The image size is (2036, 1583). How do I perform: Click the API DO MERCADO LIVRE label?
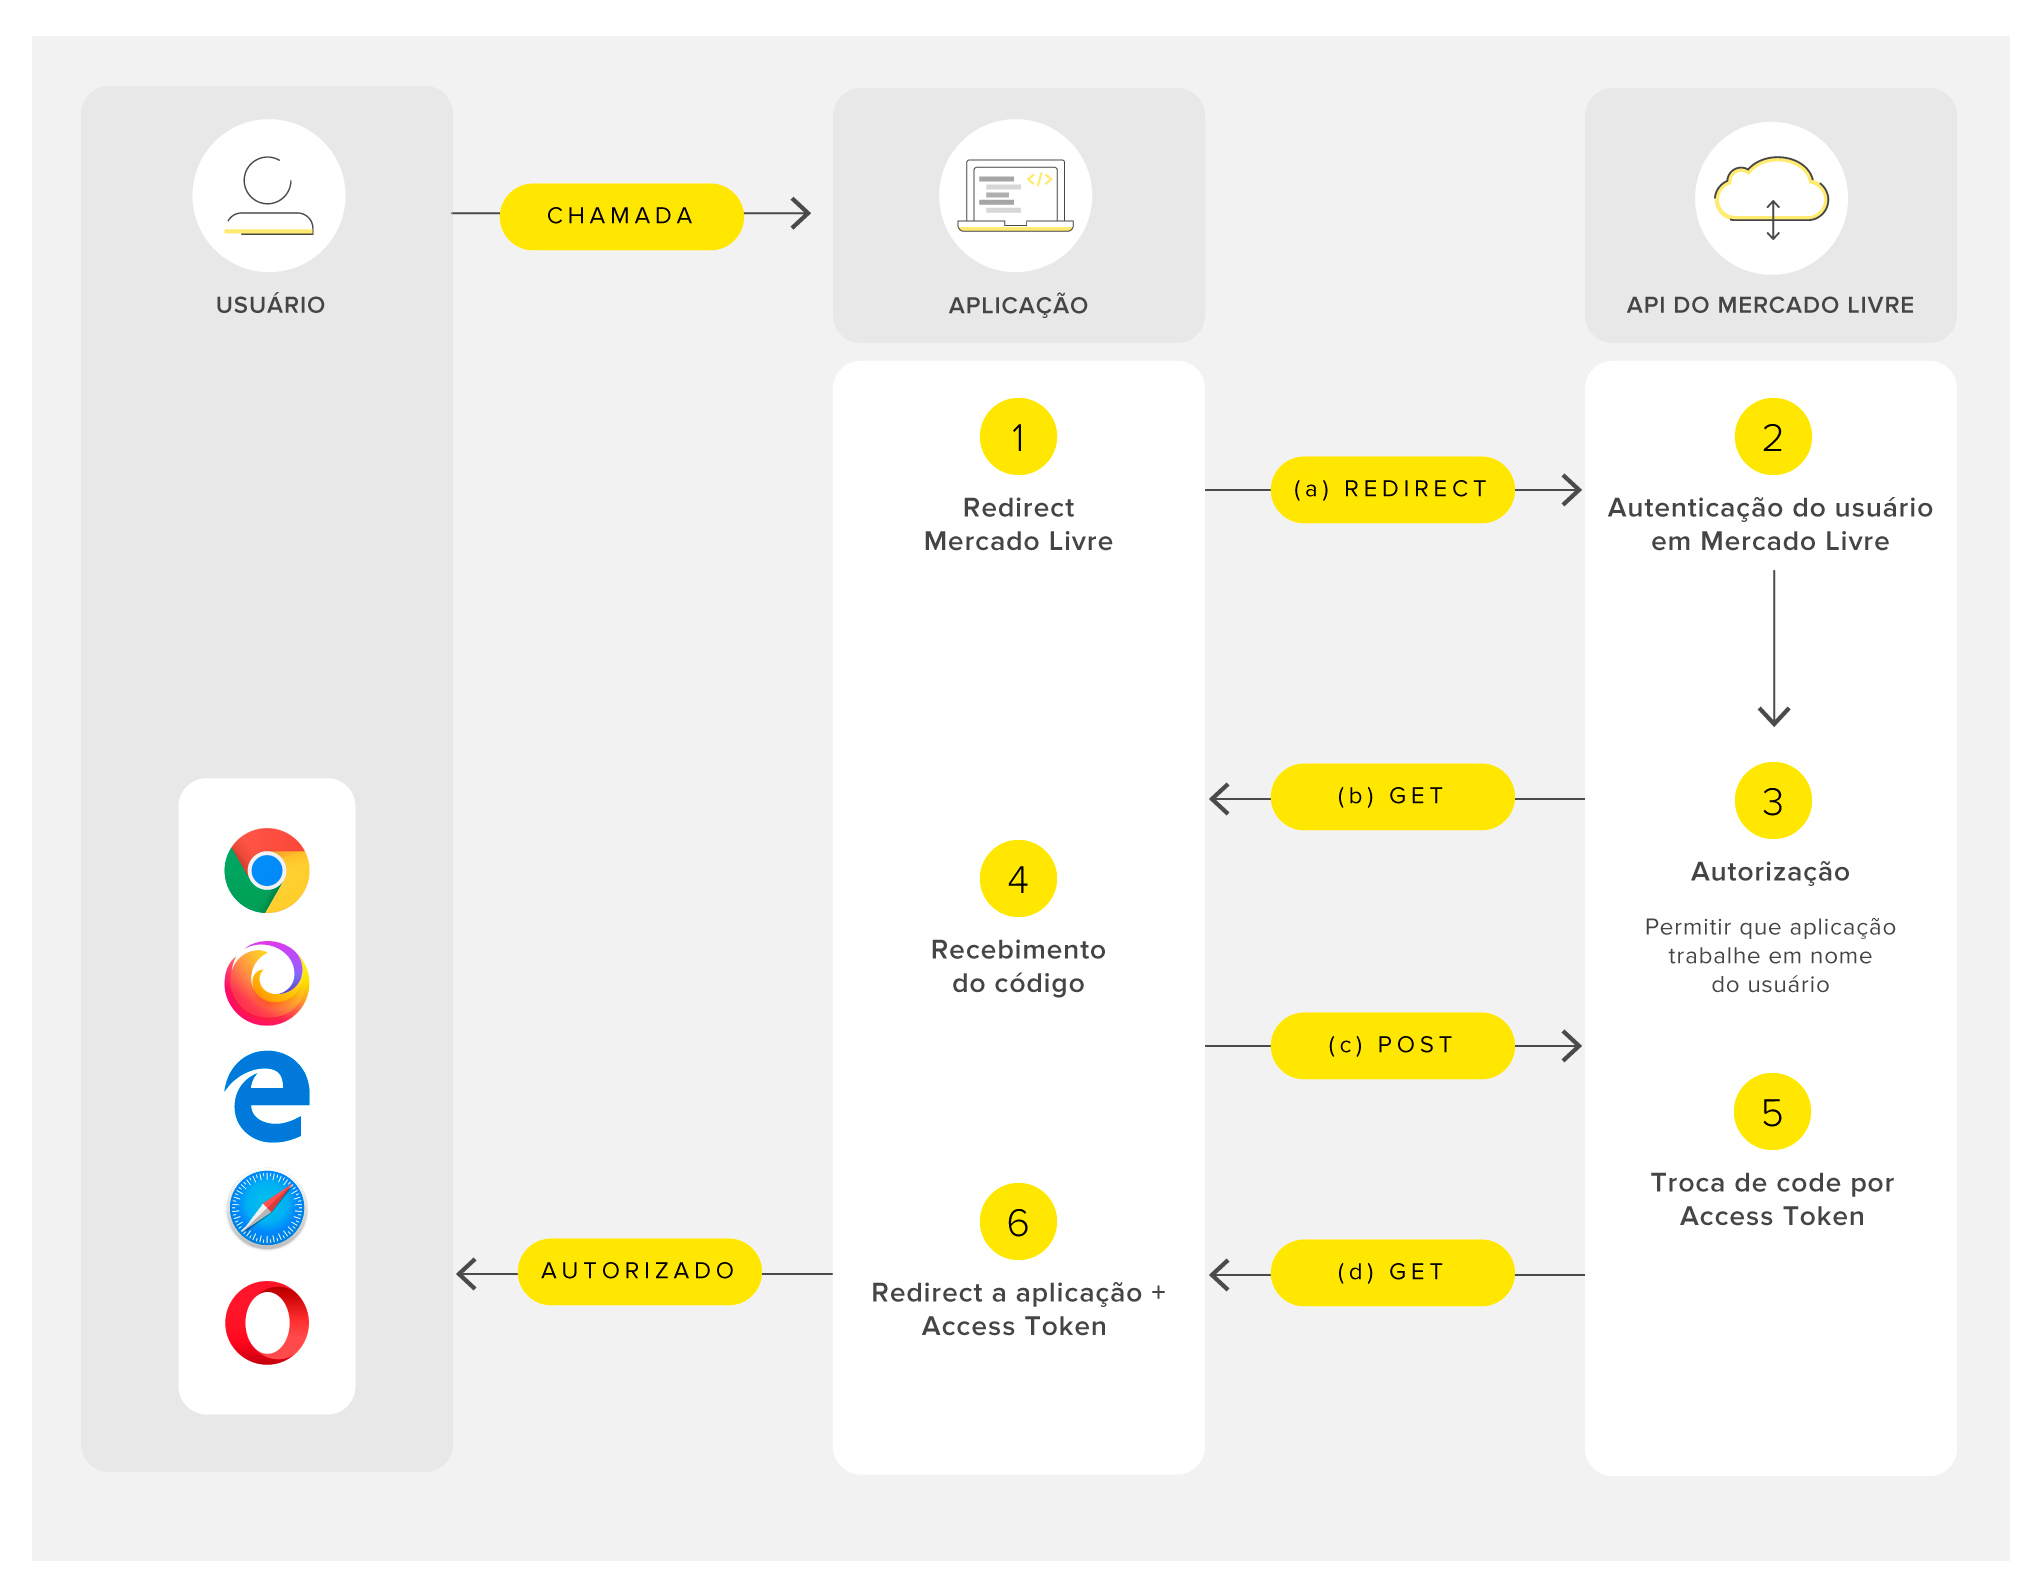click(1770, 305)
